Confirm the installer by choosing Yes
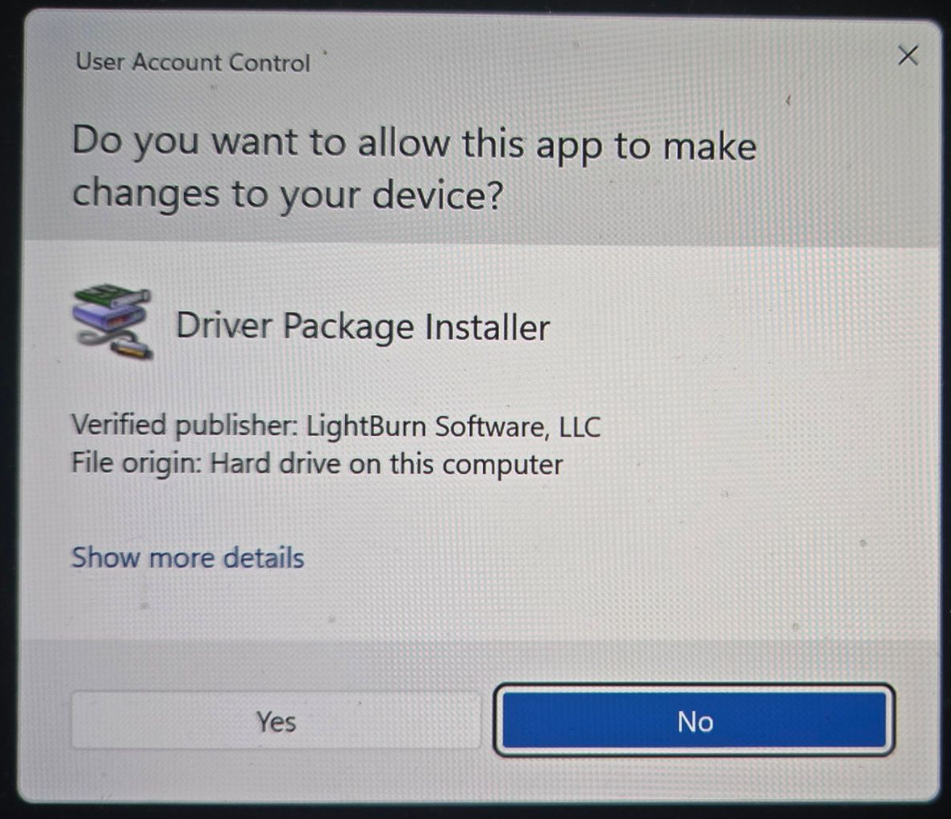Image resolution: width=951 pixels, height=819 pixels. point(276,721)
